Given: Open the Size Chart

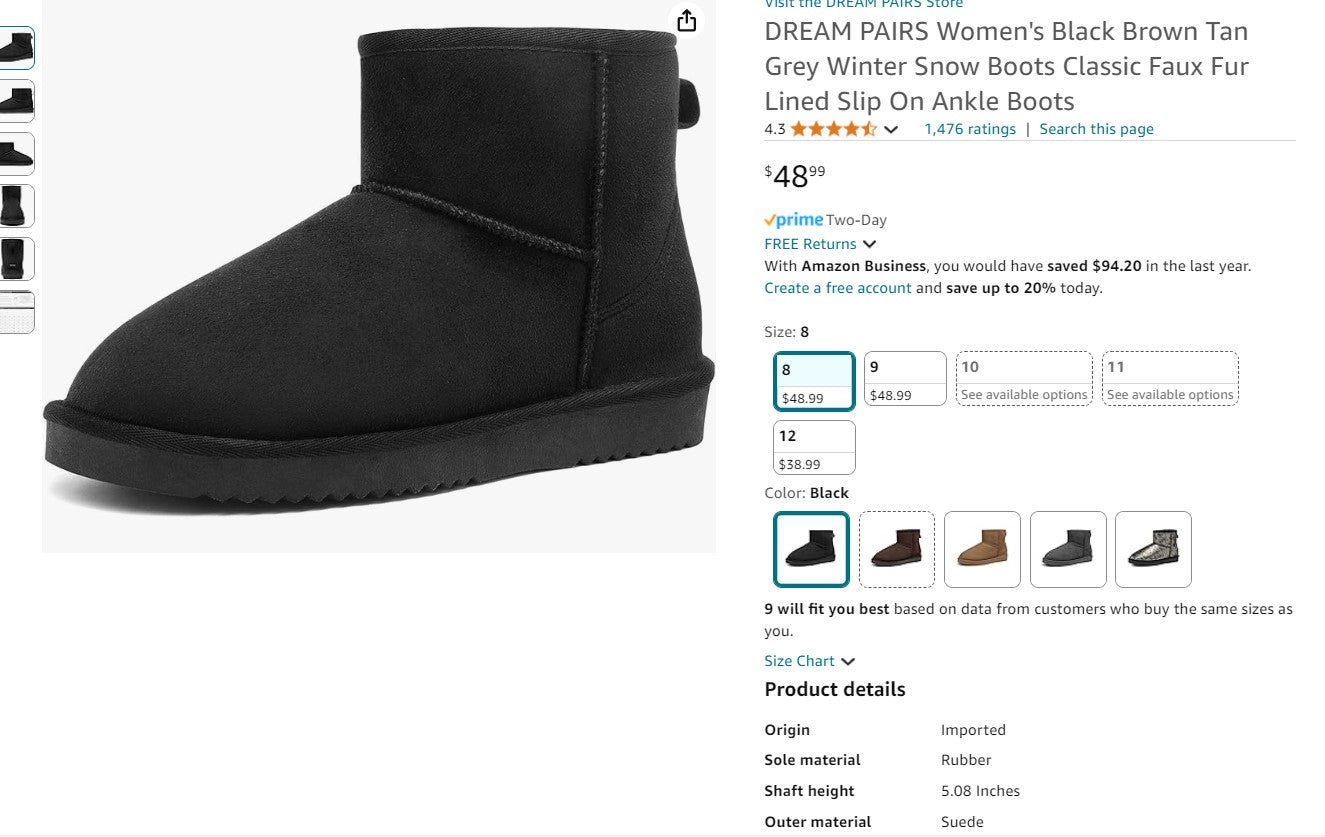Looking at the screenshot, I should pyautogui.click(x=799, y=660).
